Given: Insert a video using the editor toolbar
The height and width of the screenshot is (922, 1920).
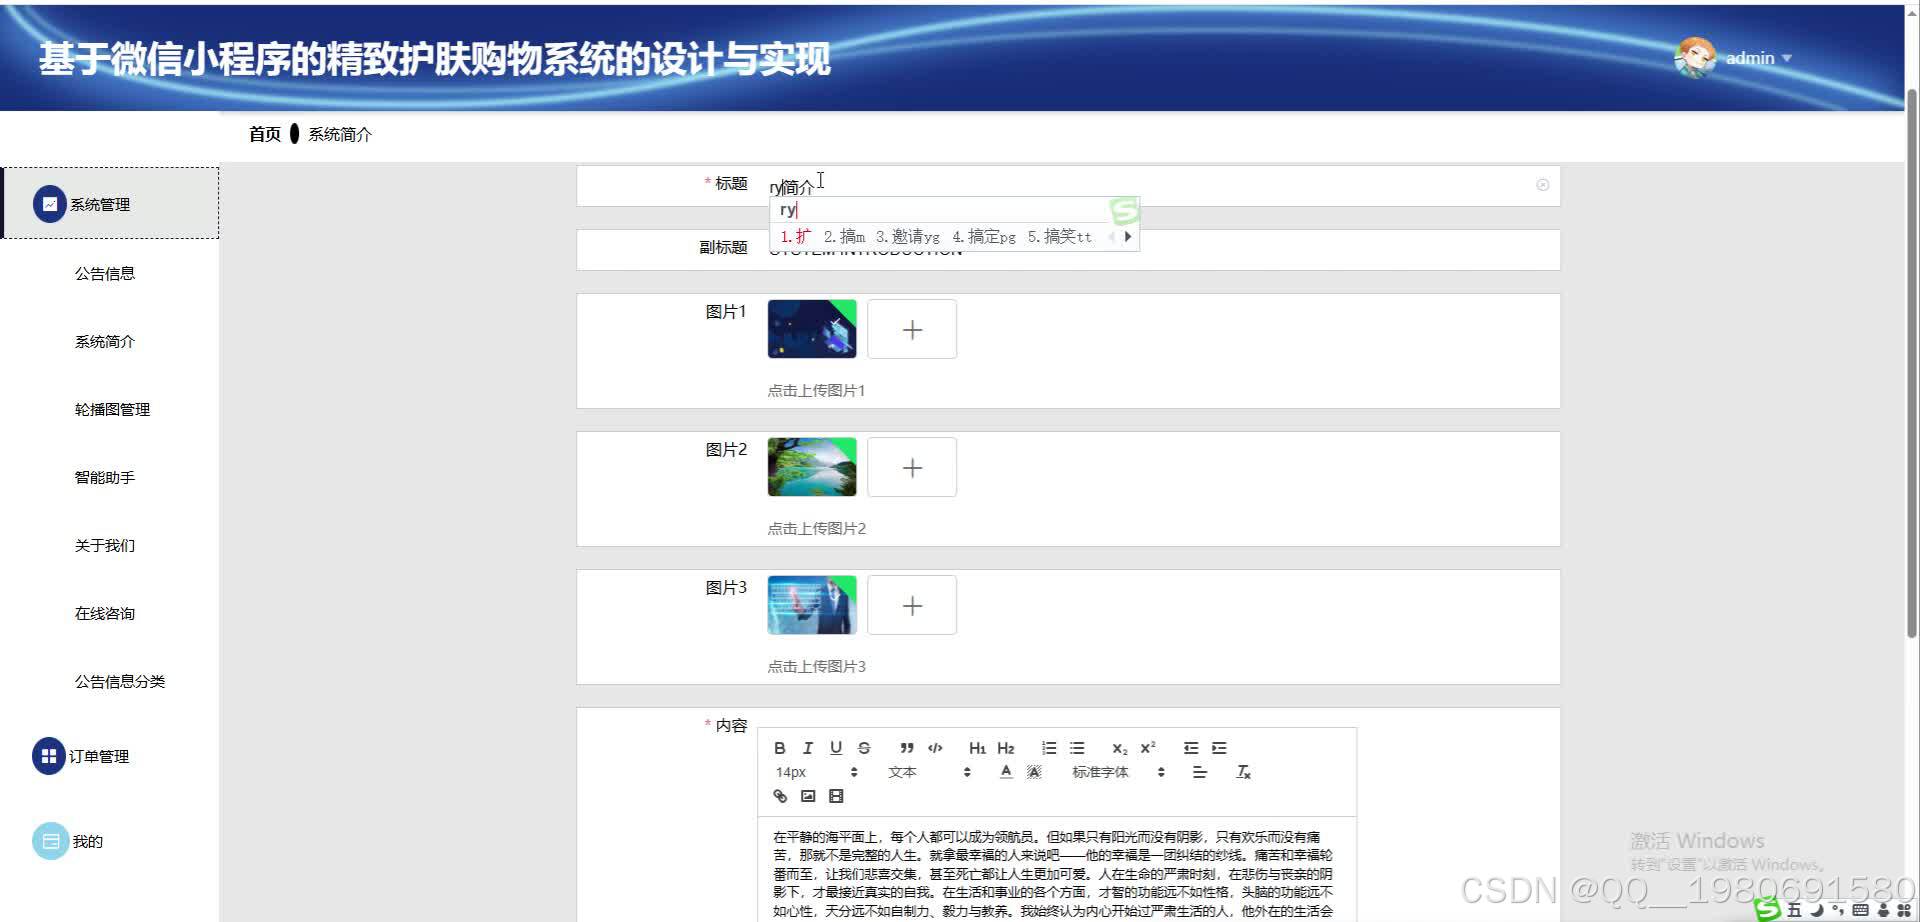Looking at the screenshot, I should pyautogui.click(x=834, y=796).
